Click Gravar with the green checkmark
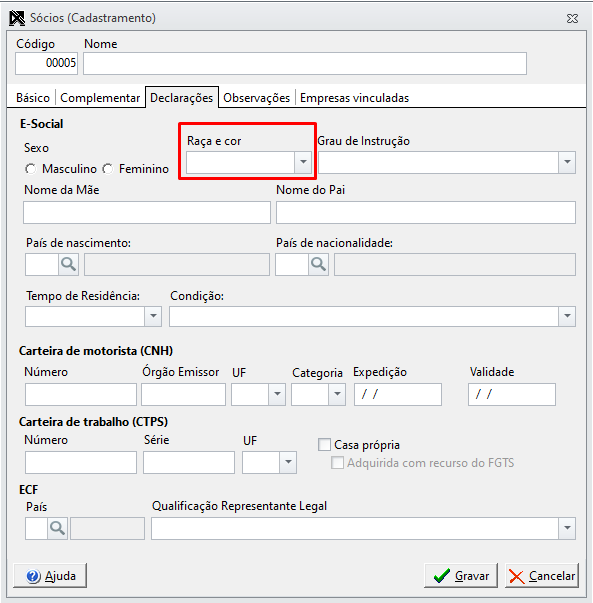 click(x=461, y=576)
